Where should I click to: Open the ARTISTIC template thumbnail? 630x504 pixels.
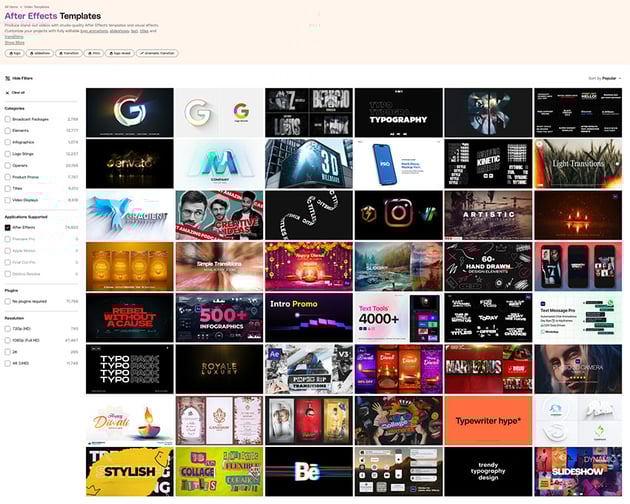point(488,215)
